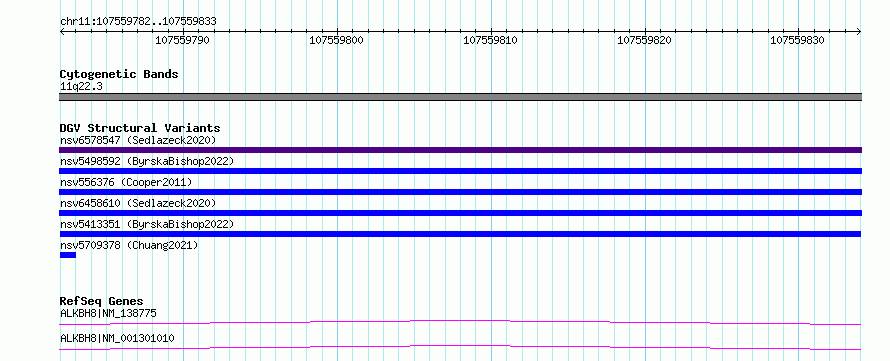Click the RefSeq Genes track title
Screen dimensions: 890x361
102,301
